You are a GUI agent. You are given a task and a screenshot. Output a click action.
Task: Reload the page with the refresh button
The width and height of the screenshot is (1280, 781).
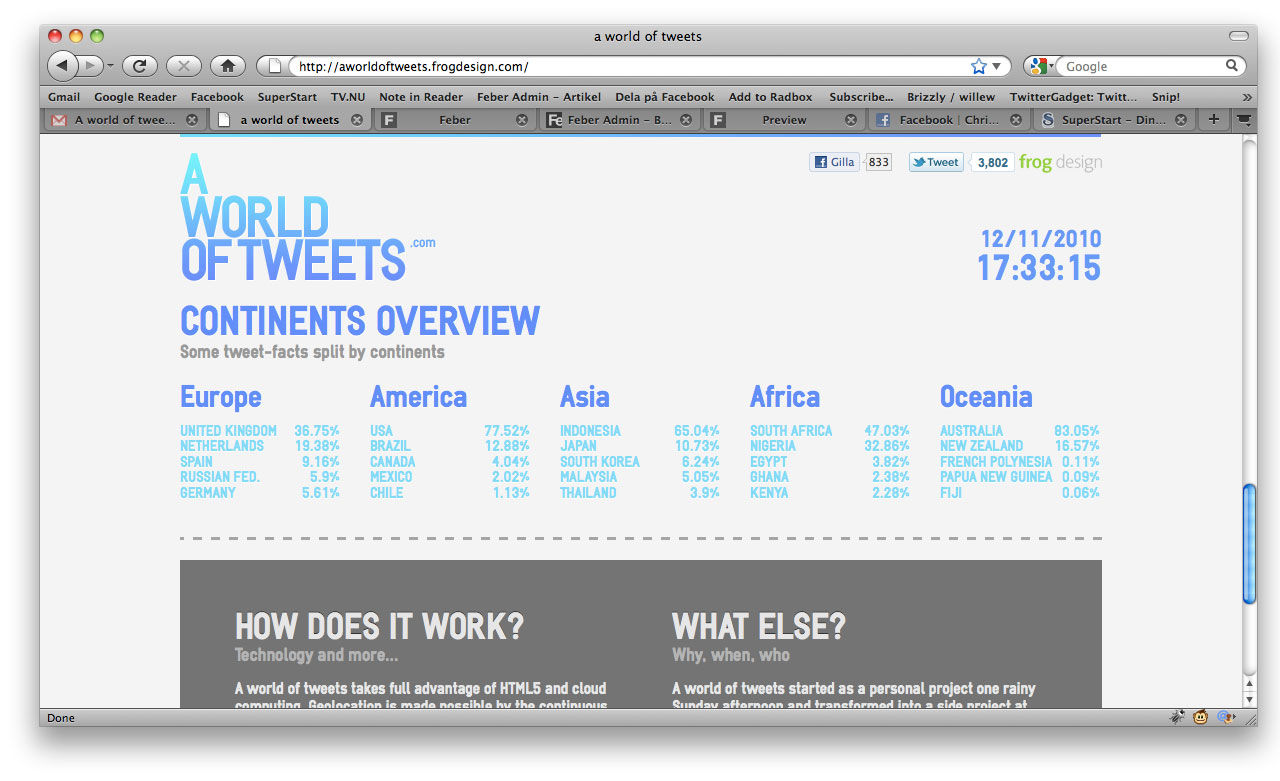(x=139, y=66)
